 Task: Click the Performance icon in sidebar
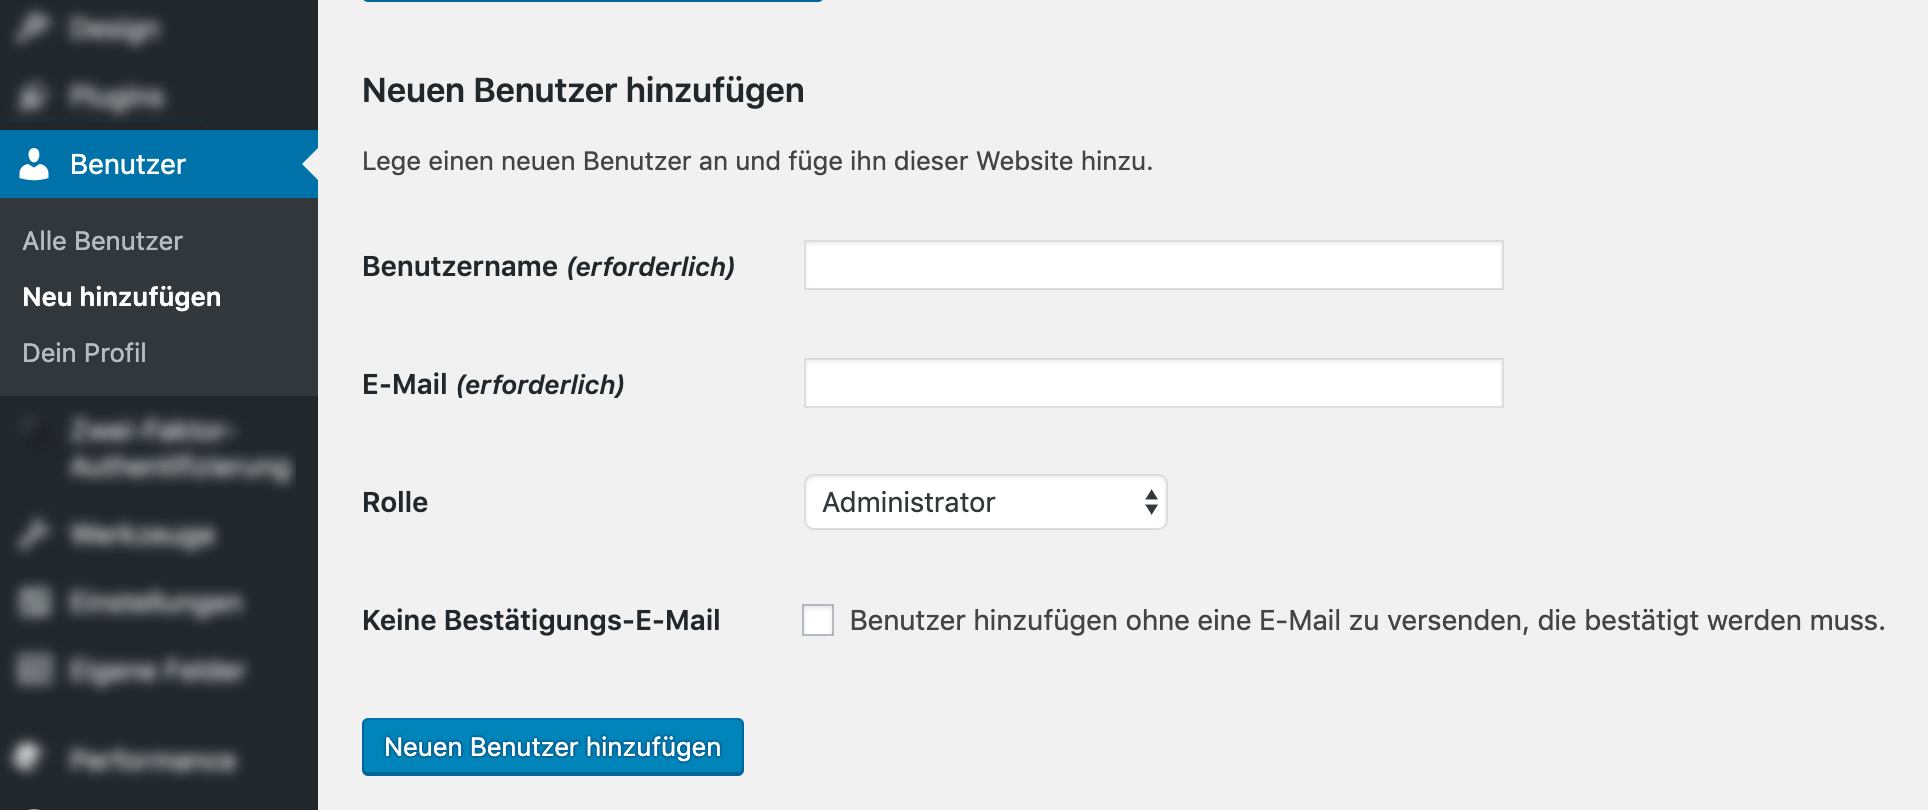tap(30, 758)
